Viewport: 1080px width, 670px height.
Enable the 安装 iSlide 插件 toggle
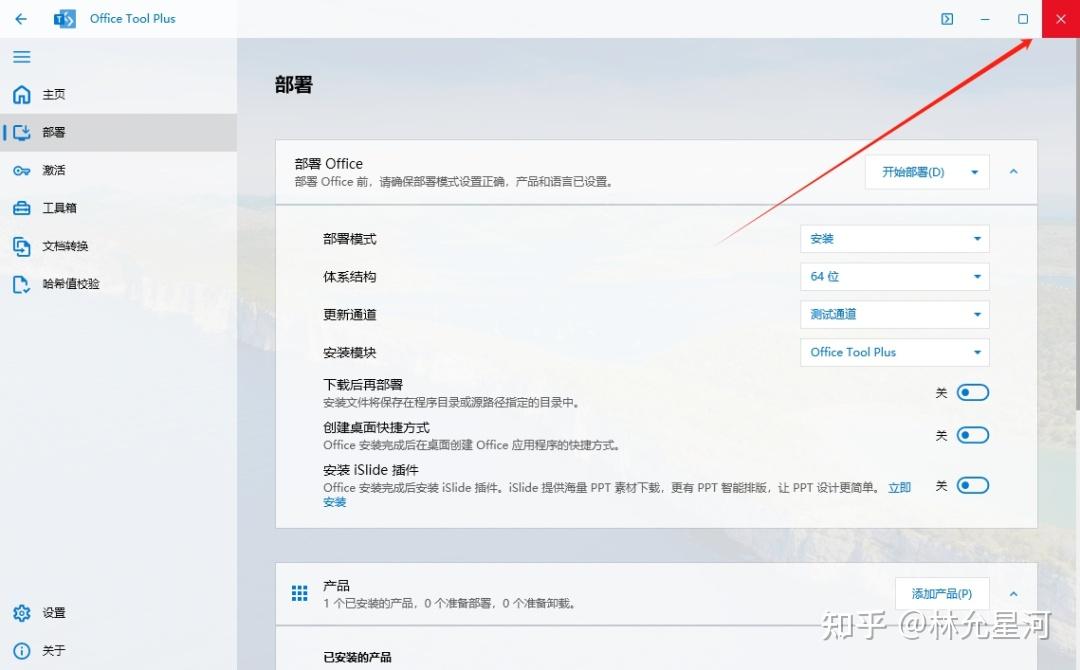[971, 485]
